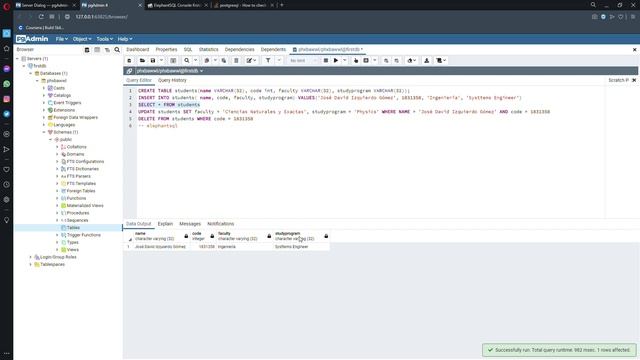Click the Explain icon in query toolbar
This screenshot has width=640, height=360.
click(x=356, y=60)
